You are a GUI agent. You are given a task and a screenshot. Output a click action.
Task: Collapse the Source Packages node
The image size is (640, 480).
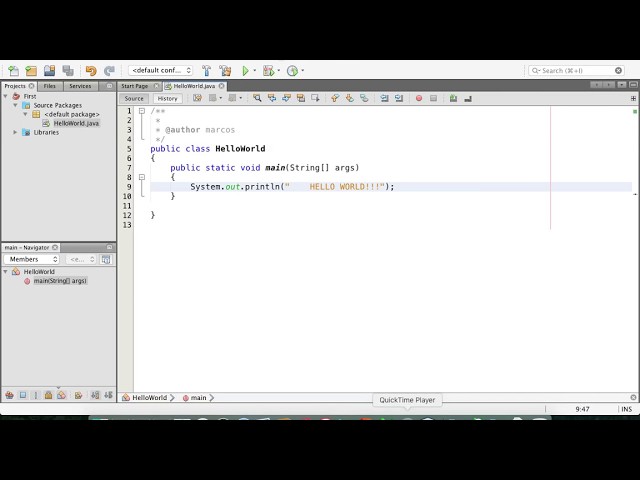click(x=16, y=105)
